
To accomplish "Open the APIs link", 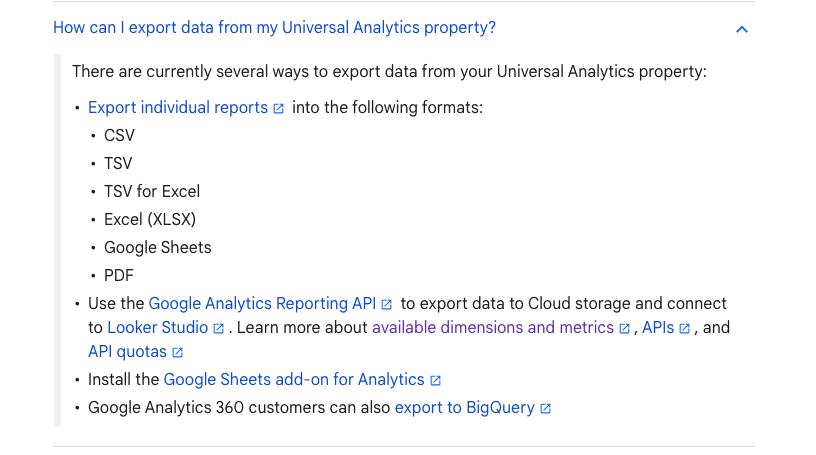I will coord(658,327).
